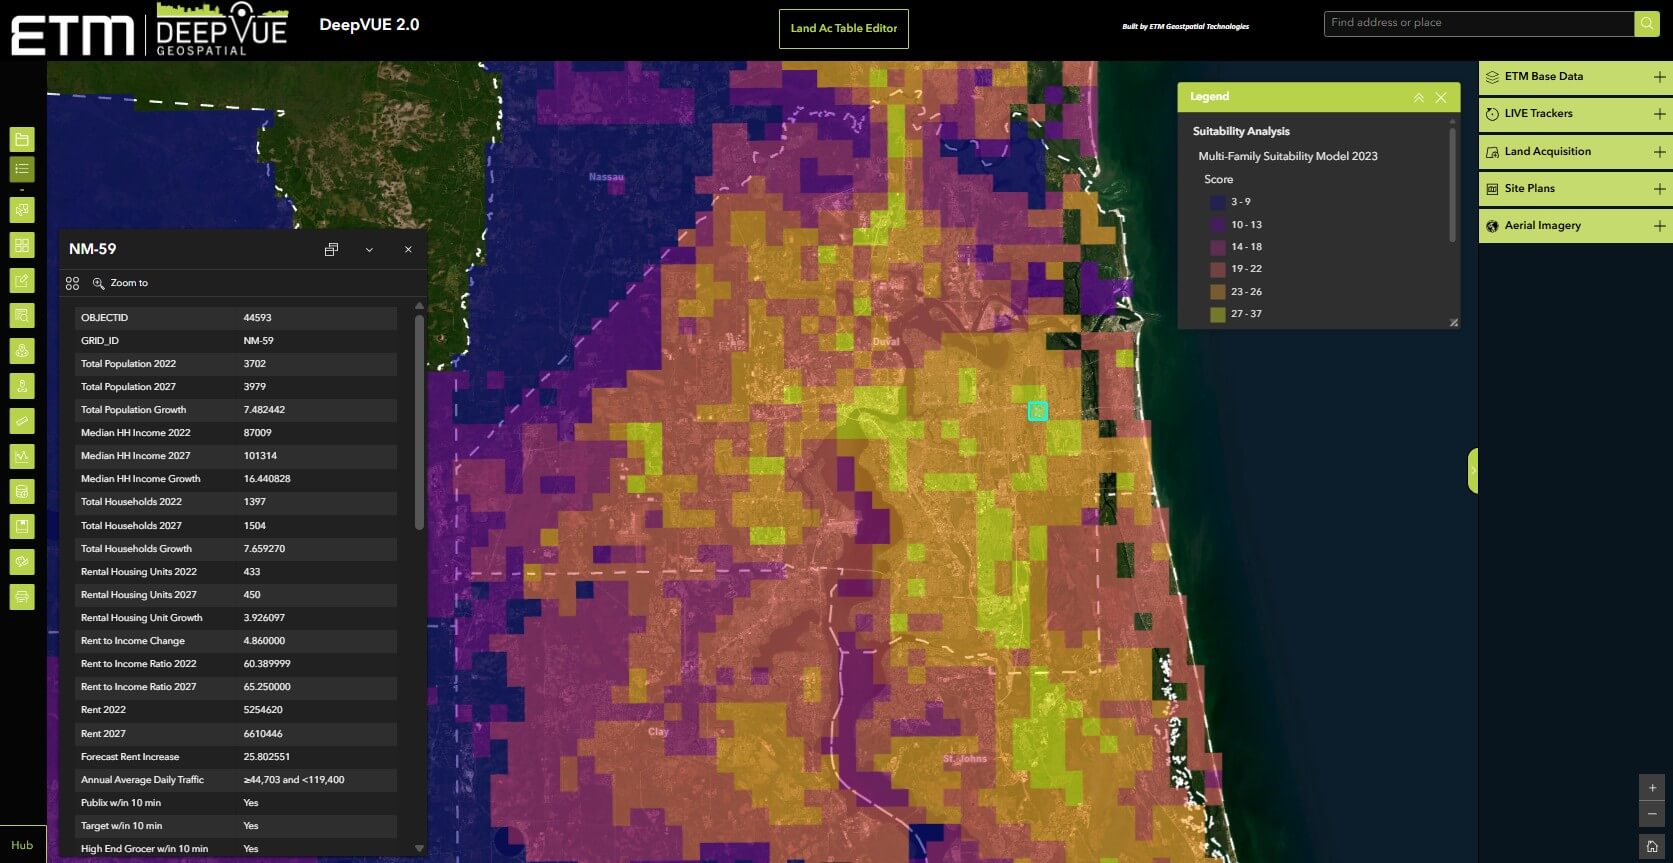
Task: Expand the Land Acquisition group
Action: (x=1659, y=152)
